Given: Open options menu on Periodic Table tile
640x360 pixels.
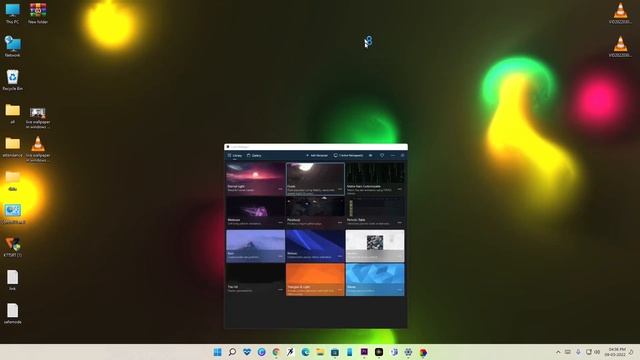Looking at the screenshot, I should point(400,222).
